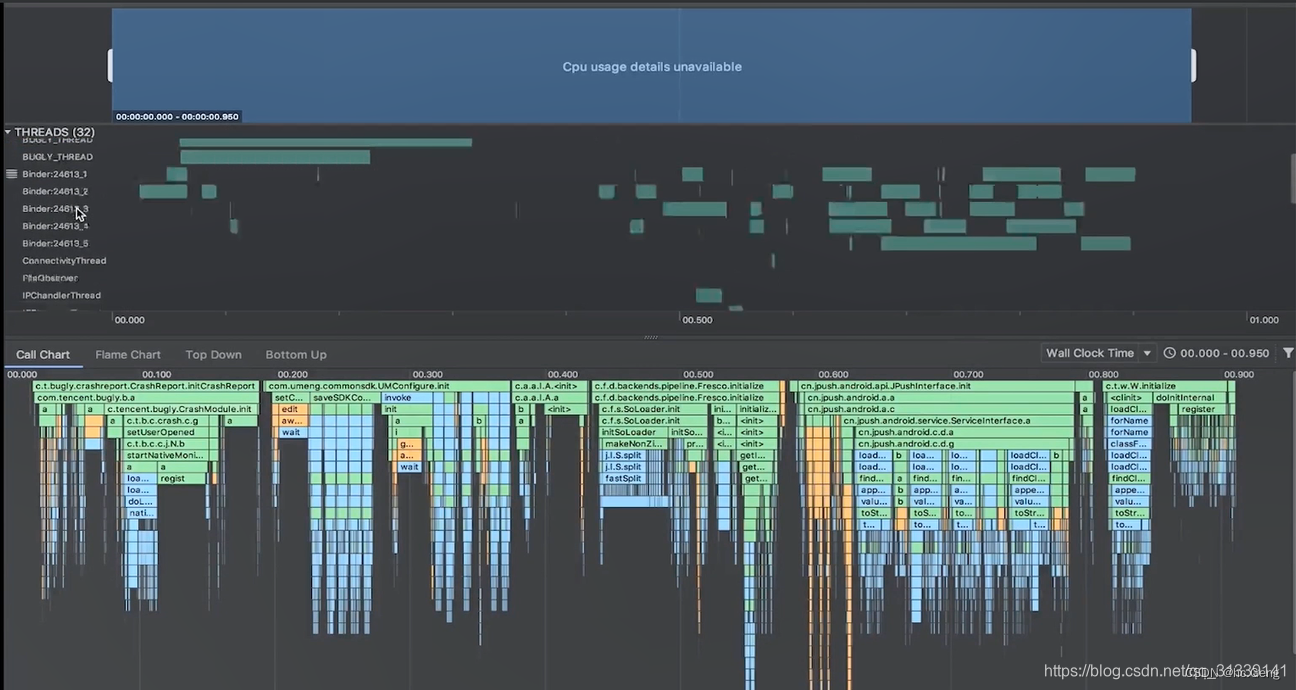
Task: Click the setUserOpened call bar
Action: tap(167, 432)
